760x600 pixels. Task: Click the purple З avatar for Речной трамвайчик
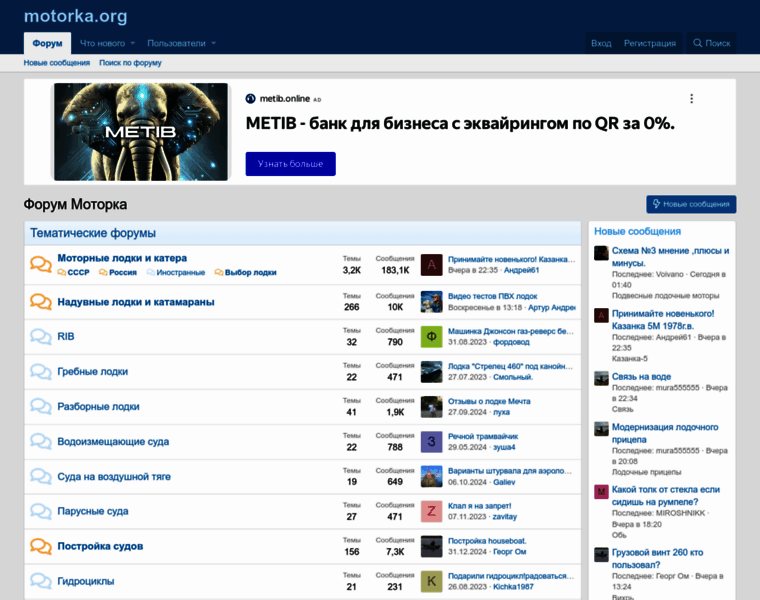click(x=431, y=441)
